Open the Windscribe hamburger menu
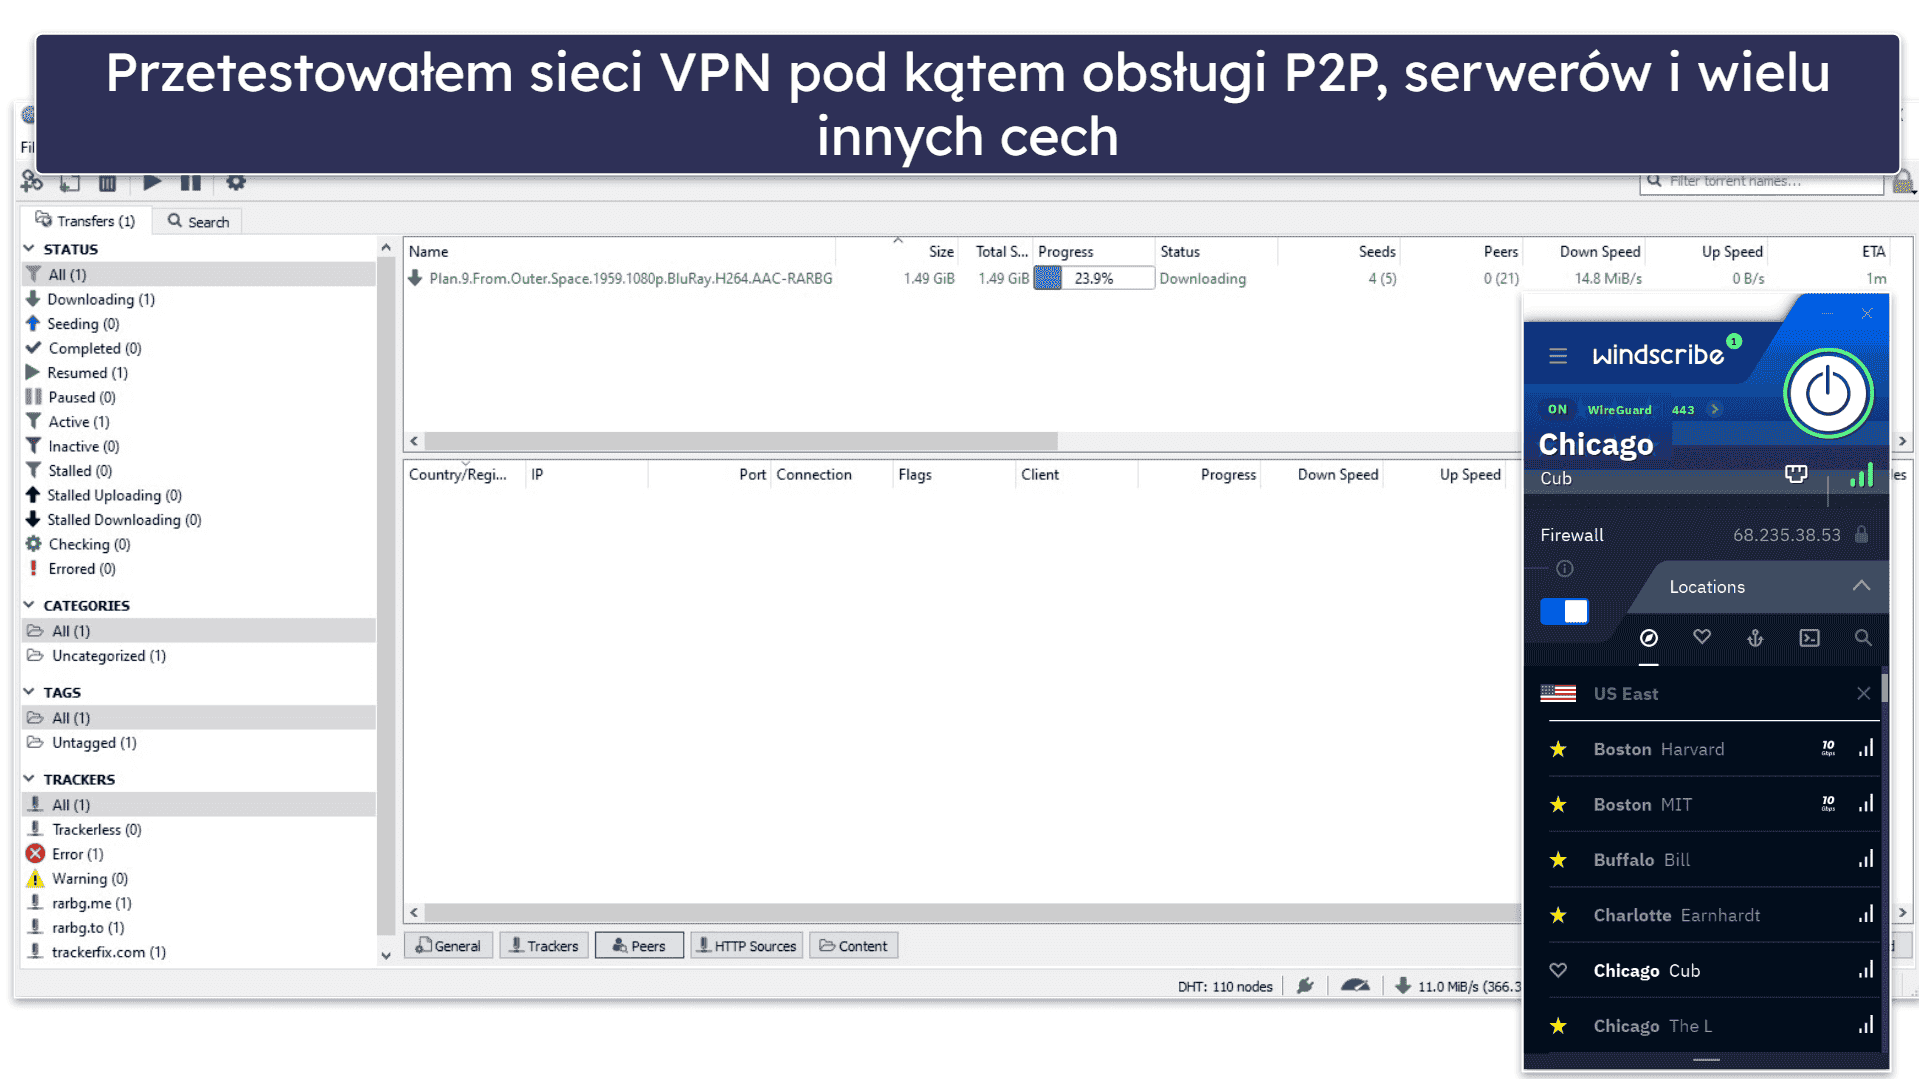Image resolution: width=1919 pixels, height=1079 pixels. tap(1558, 356)
